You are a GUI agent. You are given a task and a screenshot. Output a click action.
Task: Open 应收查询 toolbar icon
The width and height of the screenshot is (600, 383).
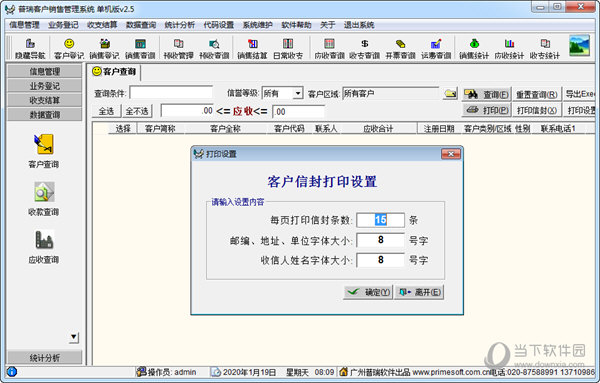tap(329, 48)
